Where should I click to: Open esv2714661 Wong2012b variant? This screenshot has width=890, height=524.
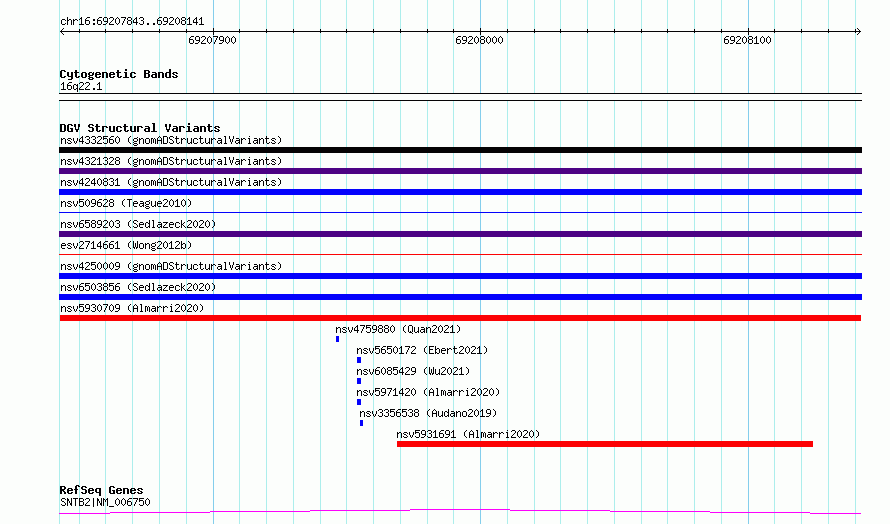coord(126,245)
